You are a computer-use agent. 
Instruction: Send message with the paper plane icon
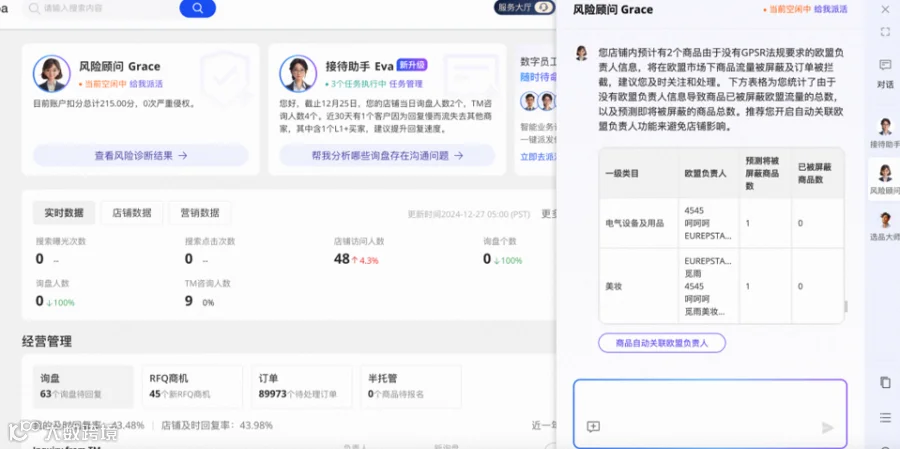[x=827, y=427]
